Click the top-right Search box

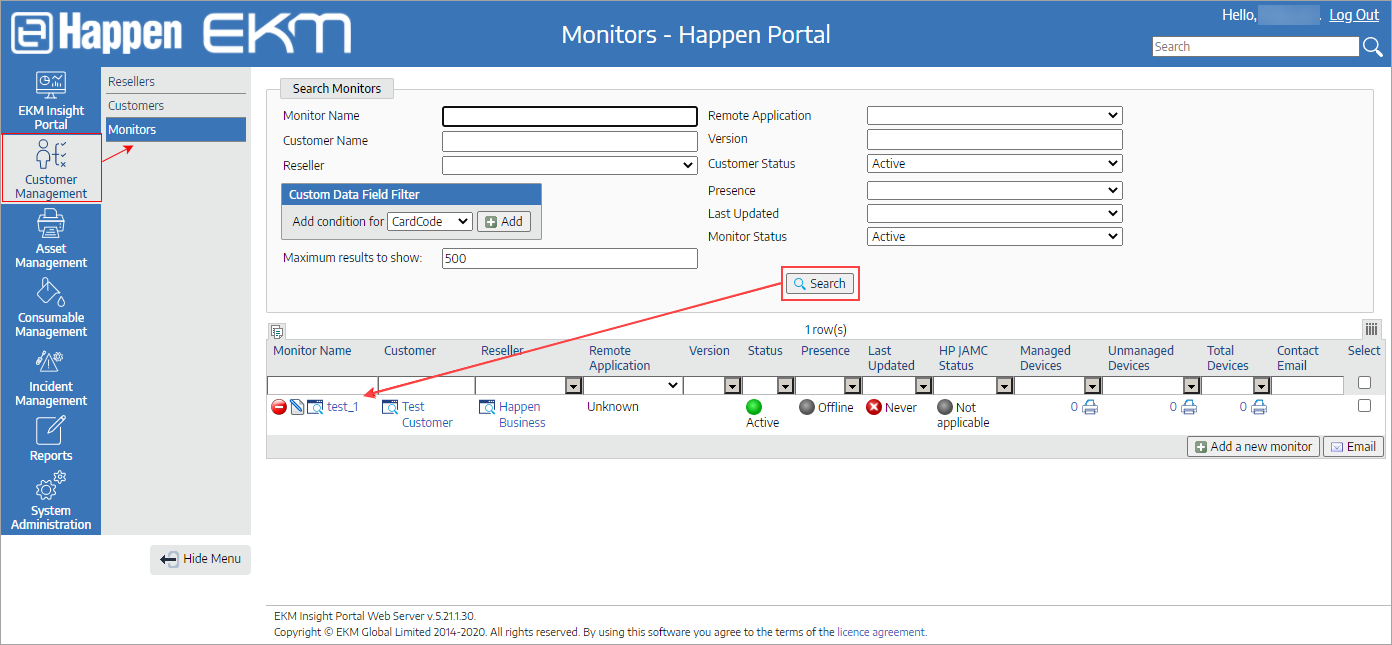[1256, 46]
